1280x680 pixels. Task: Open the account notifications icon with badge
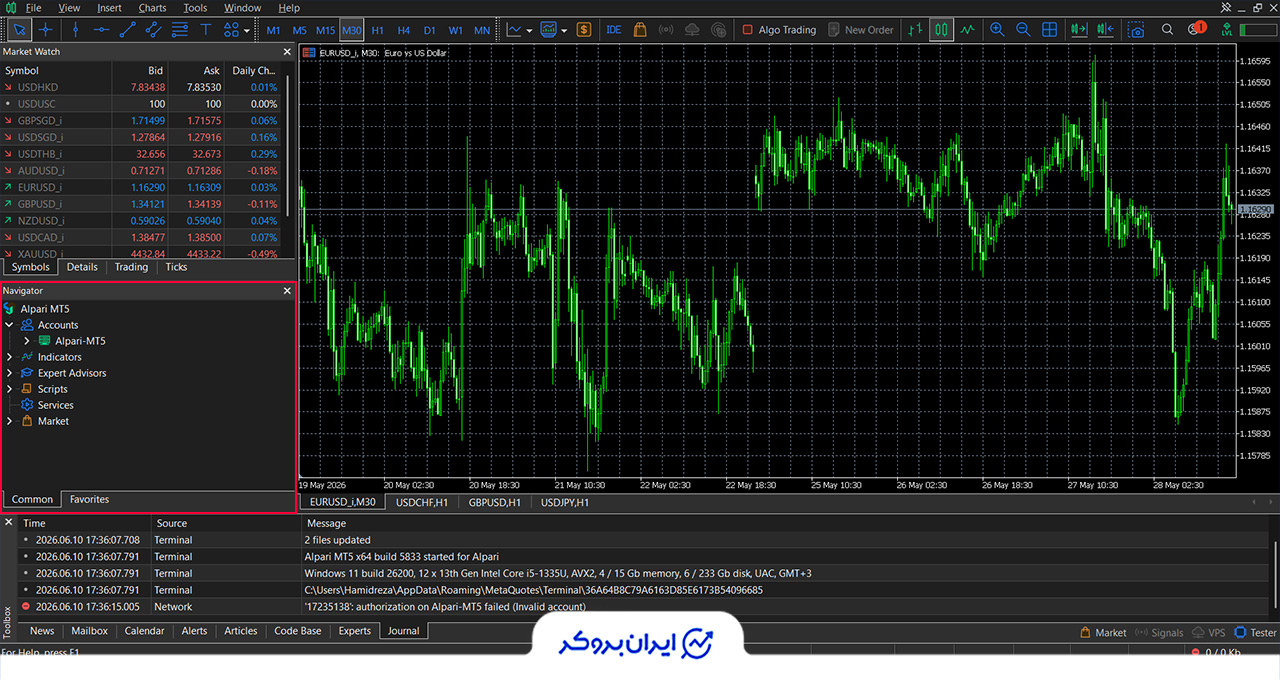(1195, 29)
